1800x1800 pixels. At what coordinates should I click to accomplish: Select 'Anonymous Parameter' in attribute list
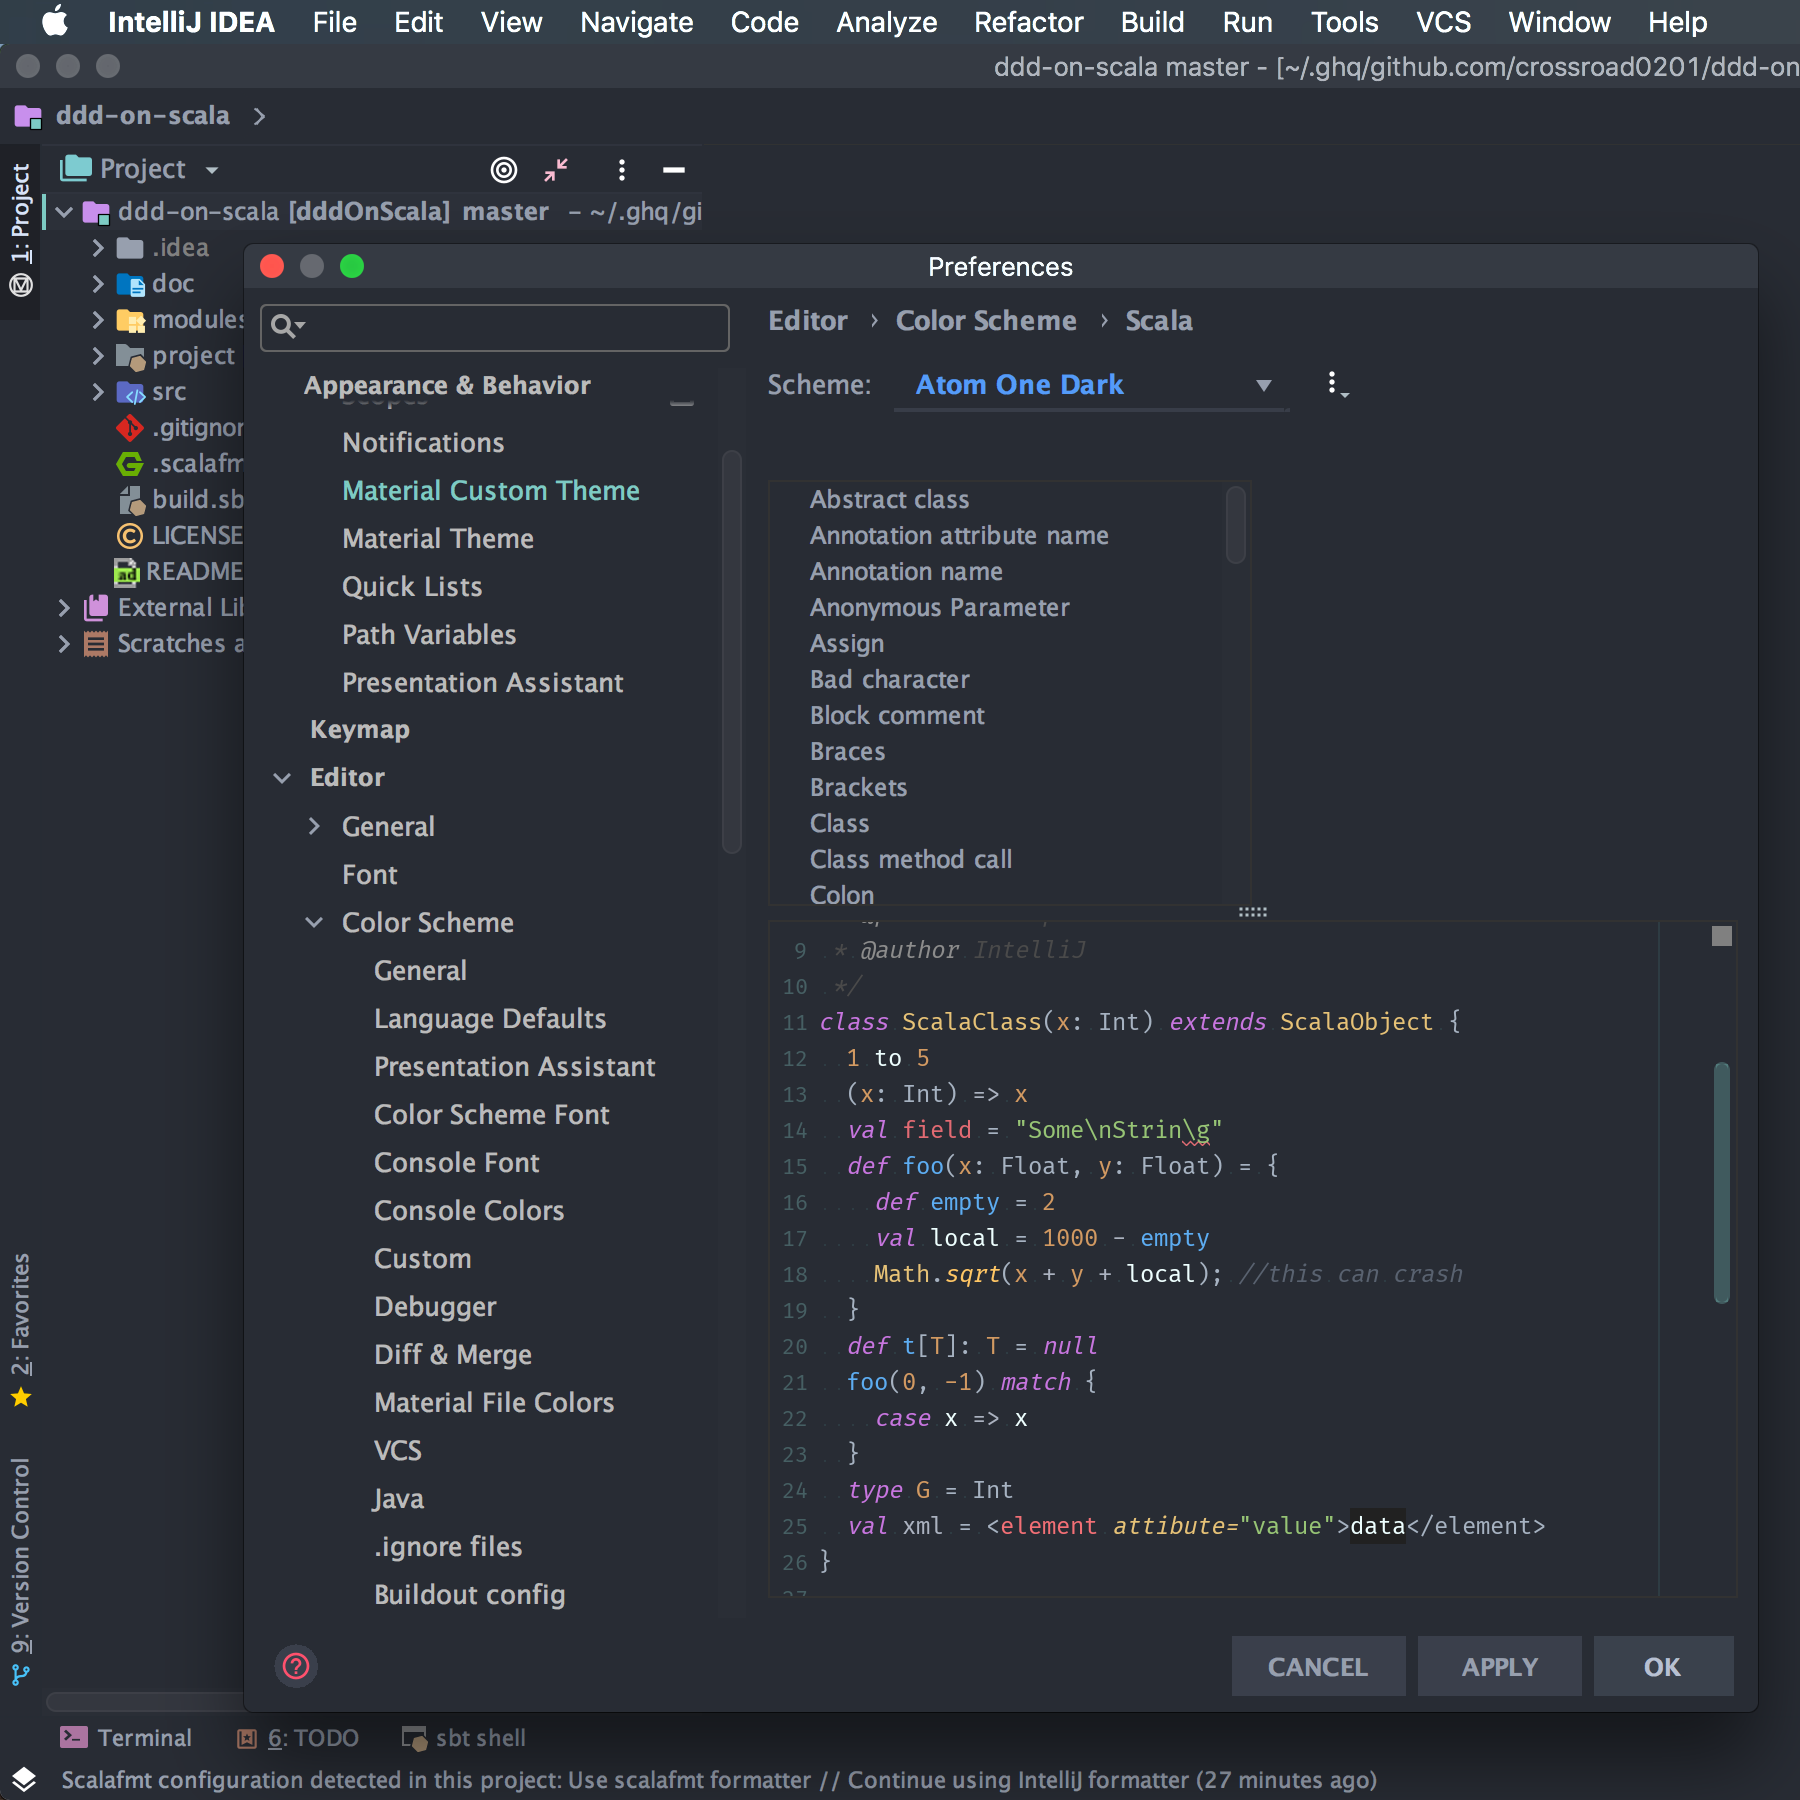[x=939, y=607]
